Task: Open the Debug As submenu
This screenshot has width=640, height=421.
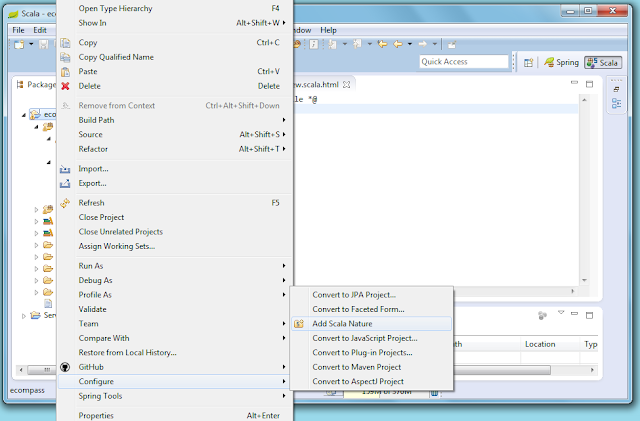Action: (176, 281)
